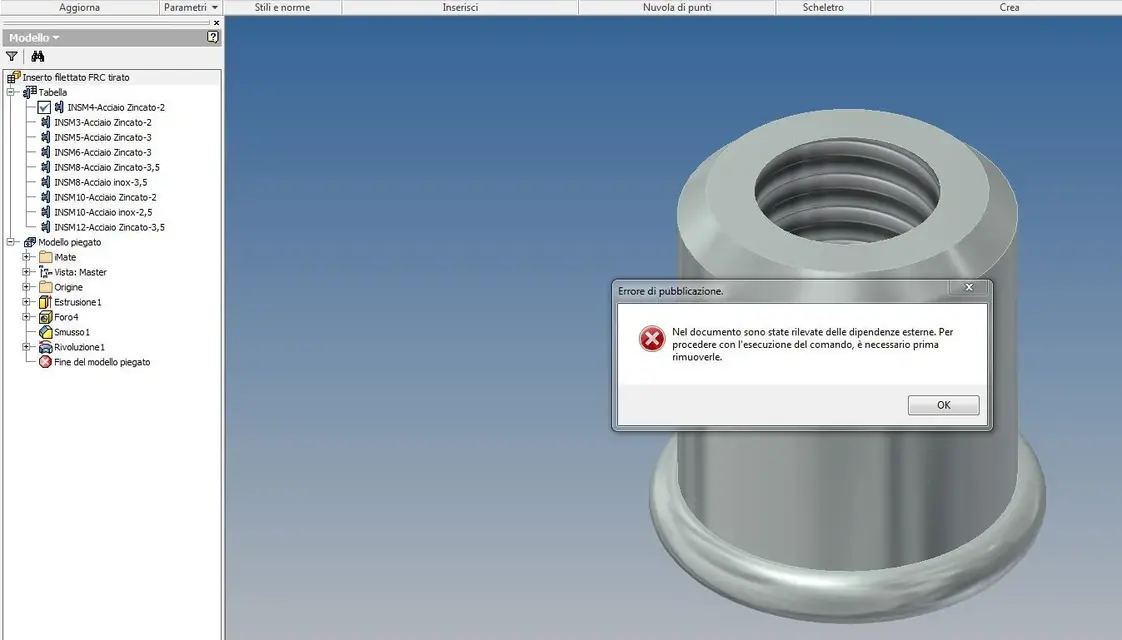The height and width of the screenshot is (640, 1122).
Task: Click the INSM12-Acciaio Zincato-3,5 member icon
Action: click(x=46, y=228)
